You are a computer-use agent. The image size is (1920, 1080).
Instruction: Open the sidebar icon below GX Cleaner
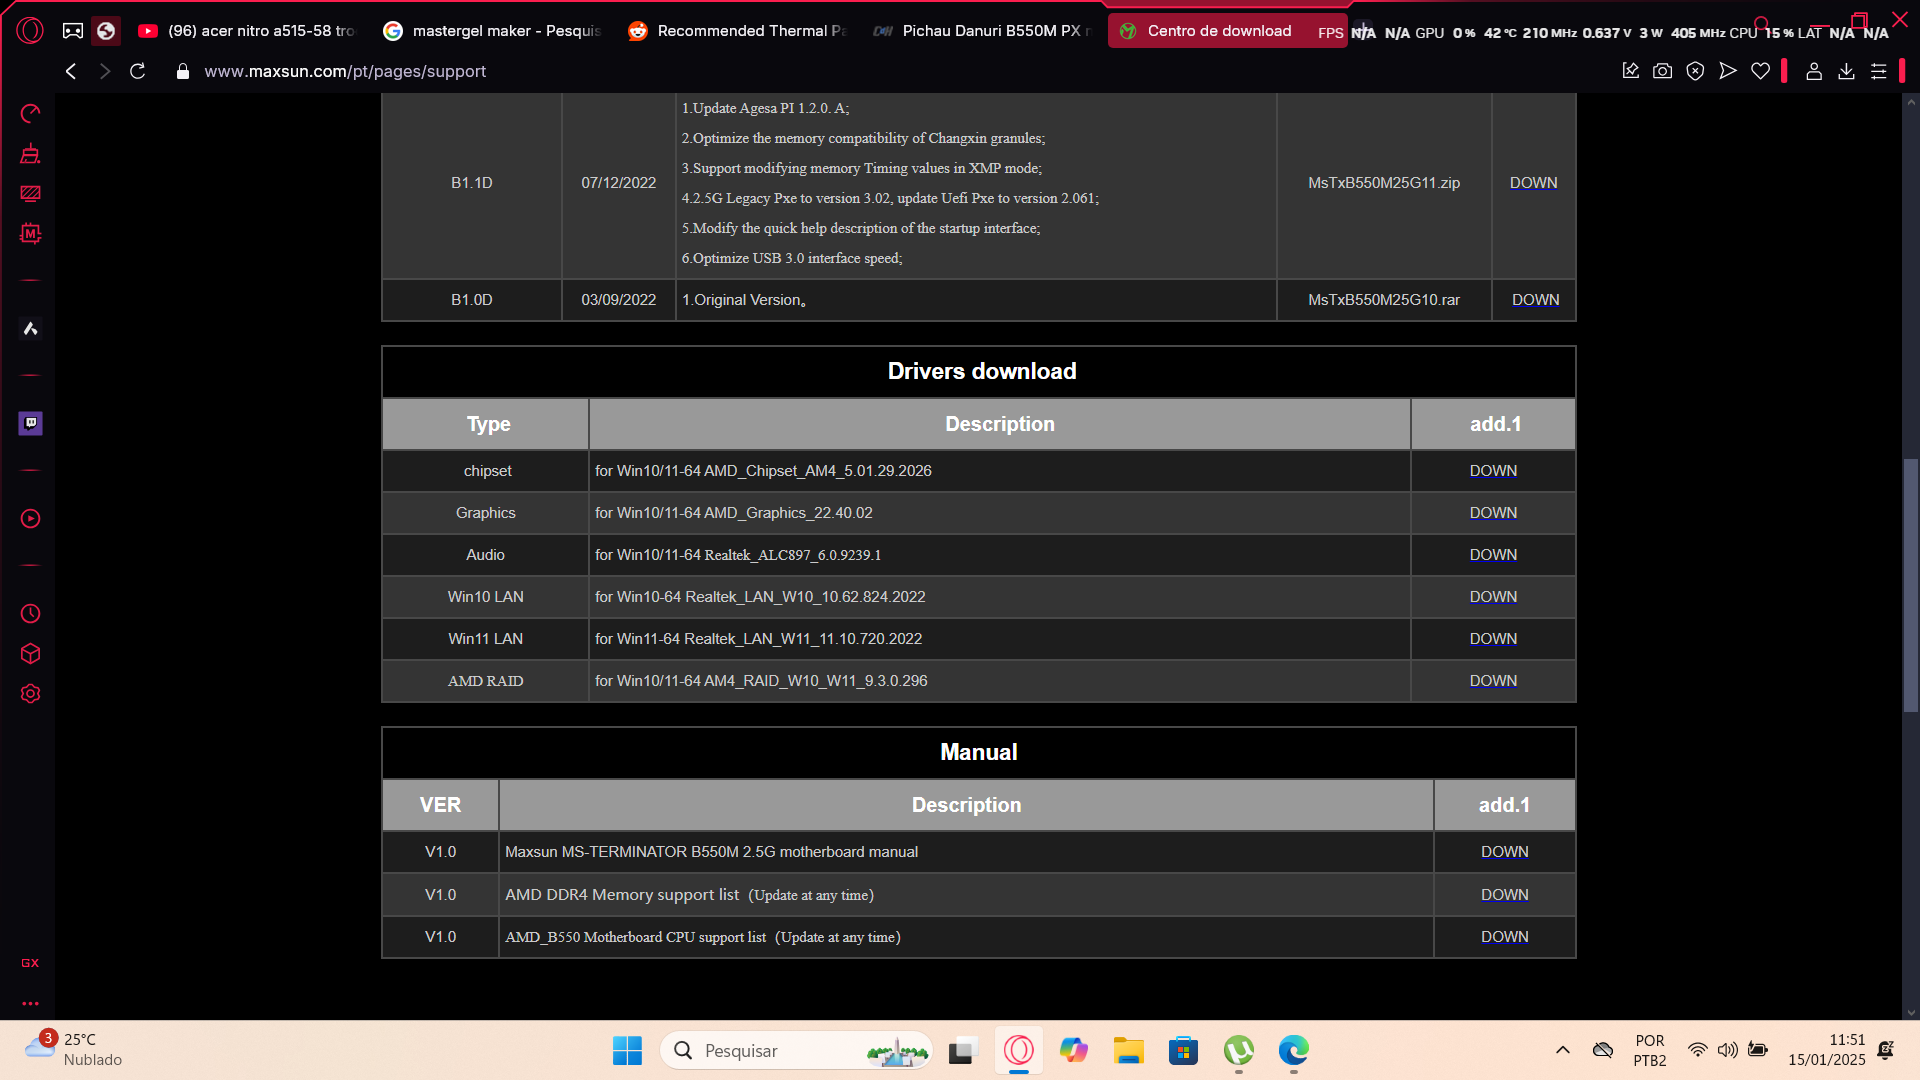(30, 193)
